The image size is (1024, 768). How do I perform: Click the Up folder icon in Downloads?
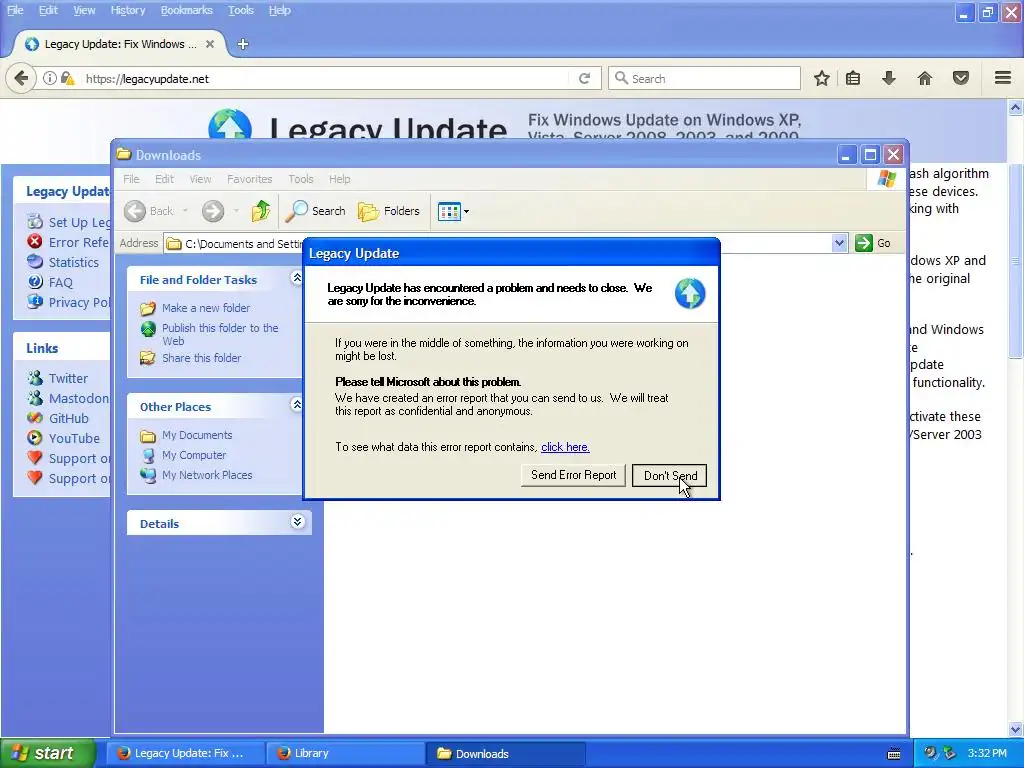point(261,210)
